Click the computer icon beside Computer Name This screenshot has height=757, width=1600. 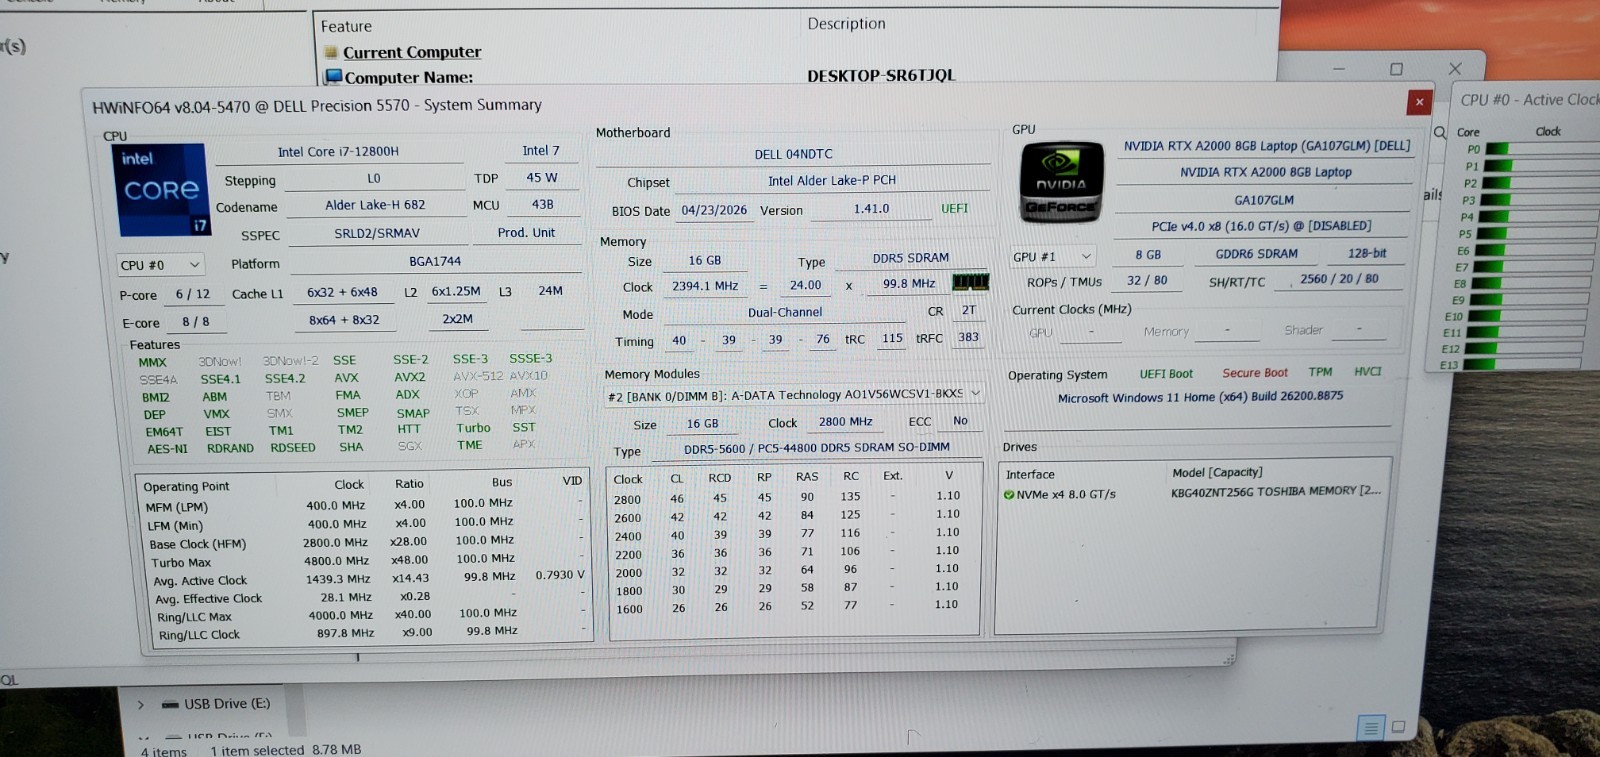click(x=334, y=77)
